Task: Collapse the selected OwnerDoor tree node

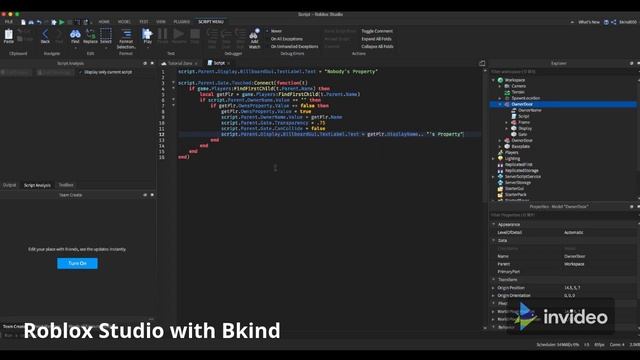Action: point(500,104)
